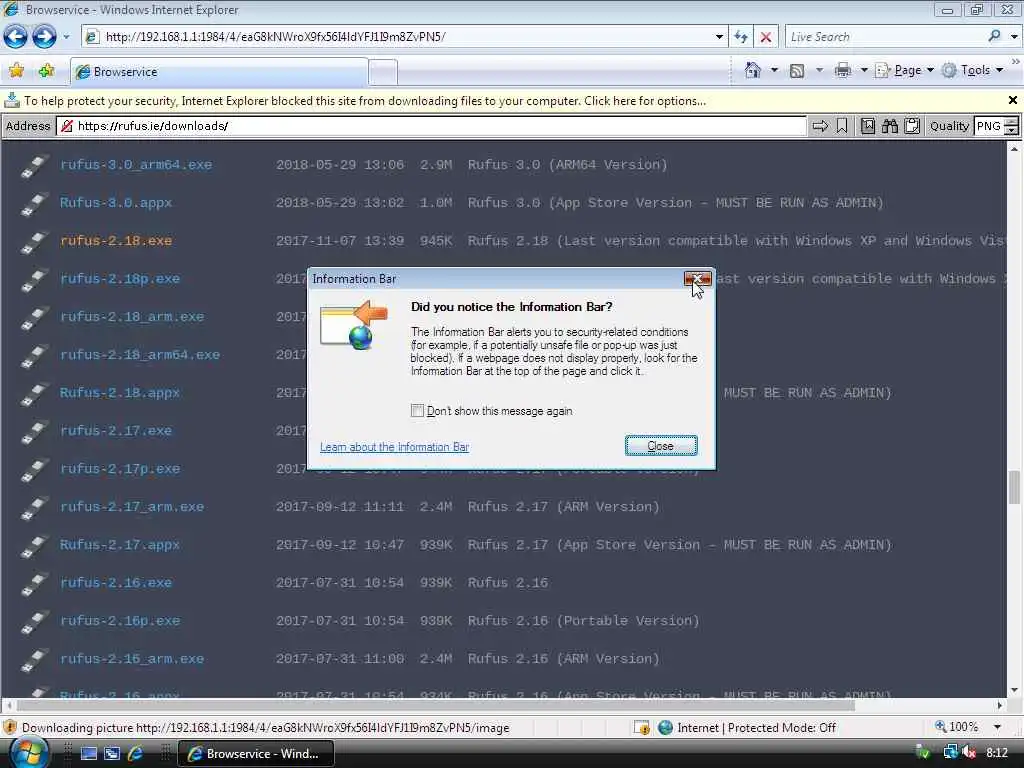Click the USB icon beside rufus-2.18.exe

pos(35,241)
